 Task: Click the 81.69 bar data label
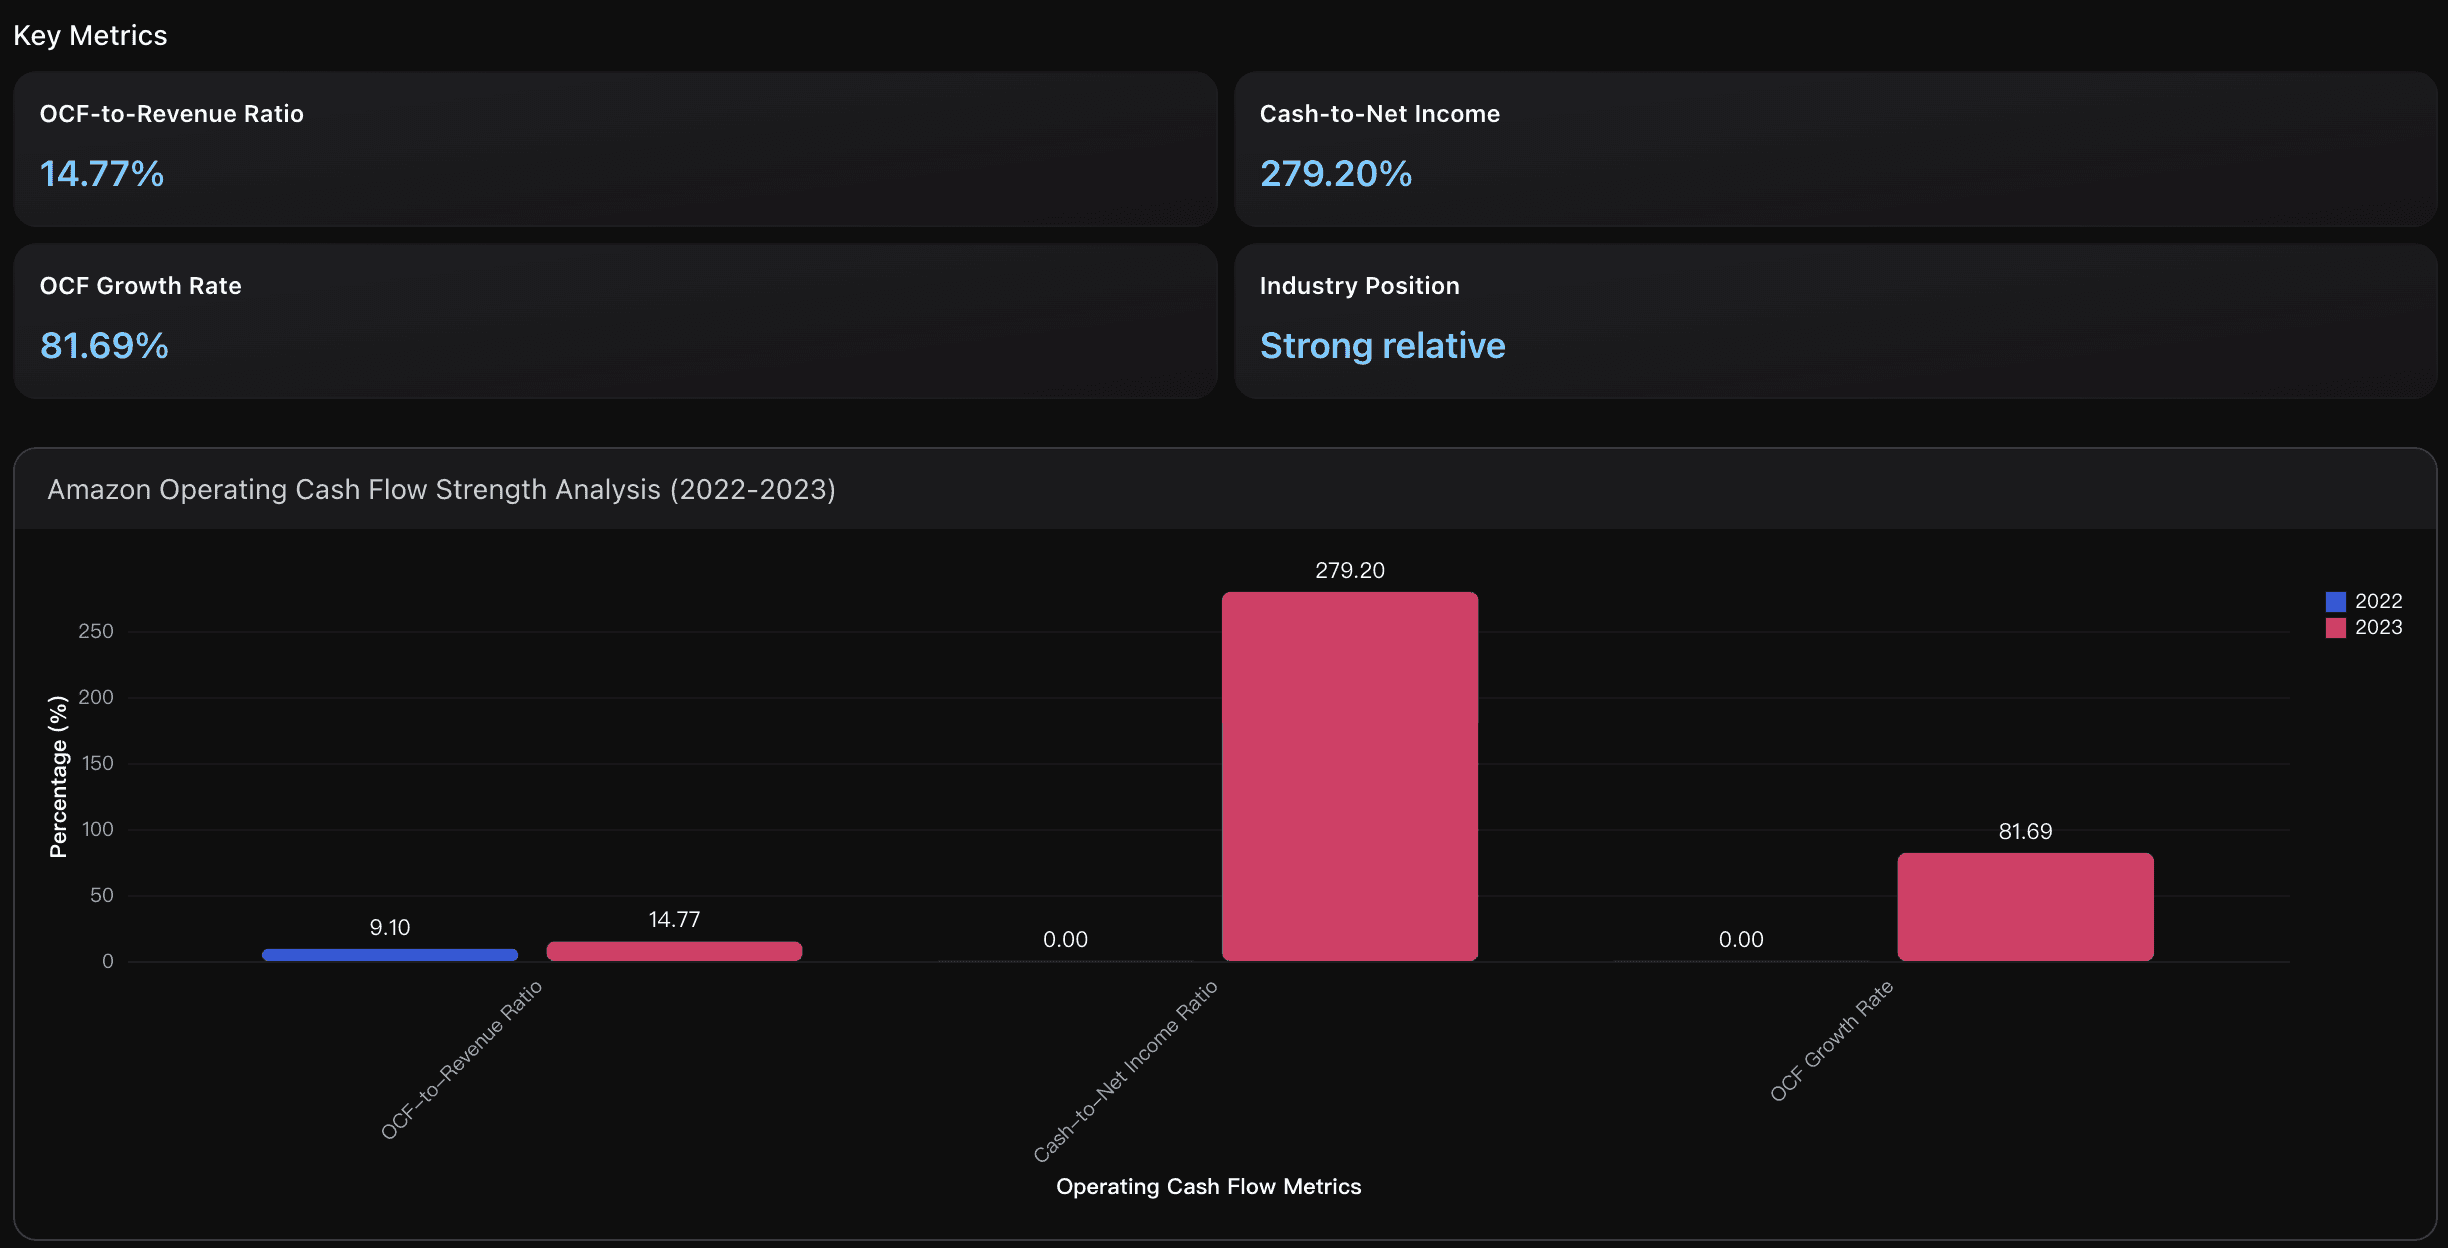(x=2025, y=831)
